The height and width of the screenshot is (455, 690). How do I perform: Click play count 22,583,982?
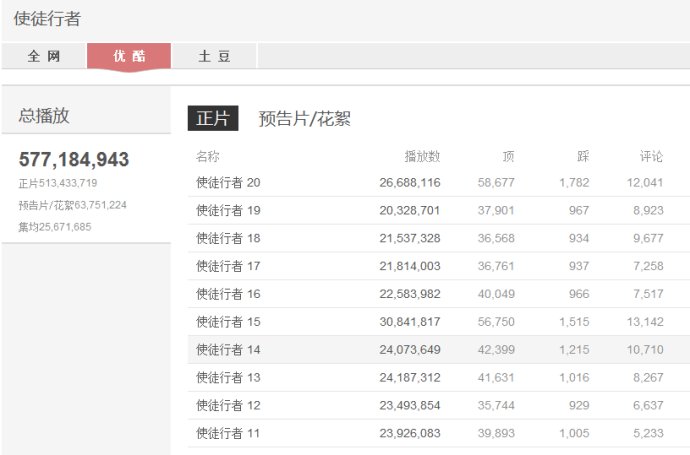point(410,294)
